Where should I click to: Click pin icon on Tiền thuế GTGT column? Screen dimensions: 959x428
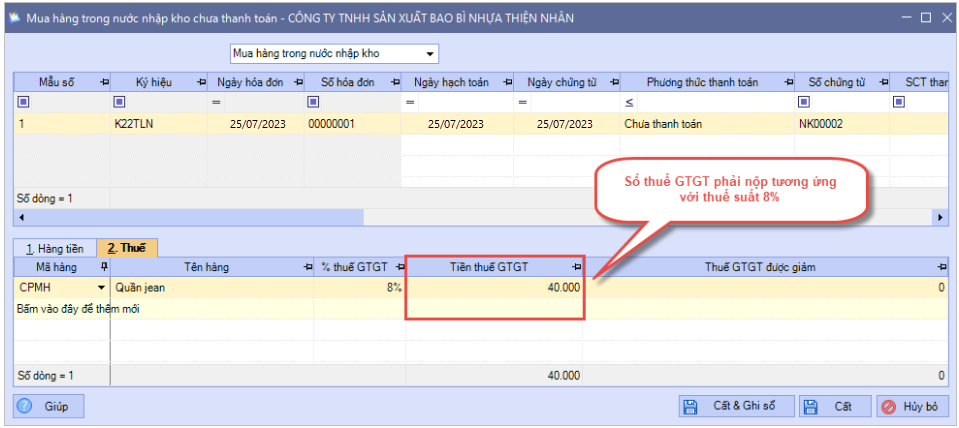pos(576,267)
